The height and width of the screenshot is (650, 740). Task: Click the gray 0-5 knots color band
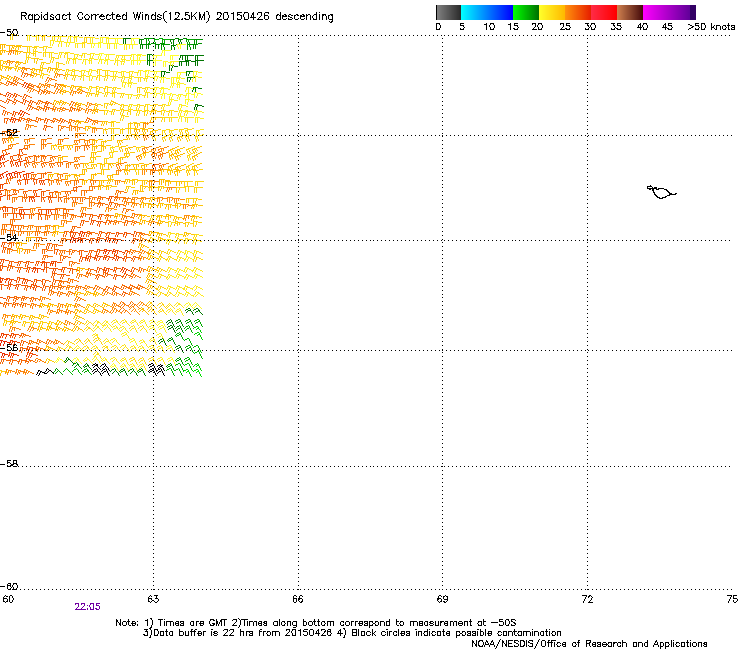click(448, 12)
